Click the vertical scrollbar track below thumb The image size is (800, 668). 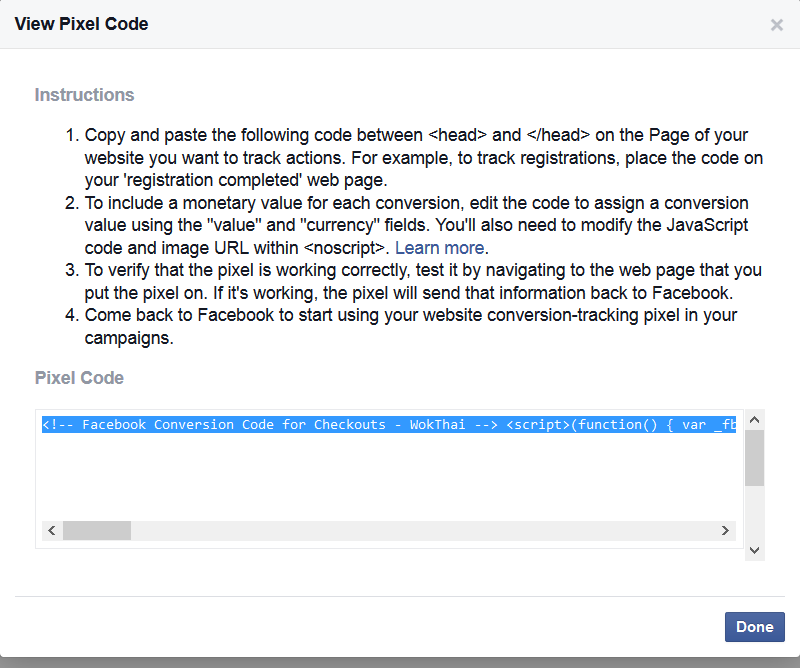click(x=755, y=513)
